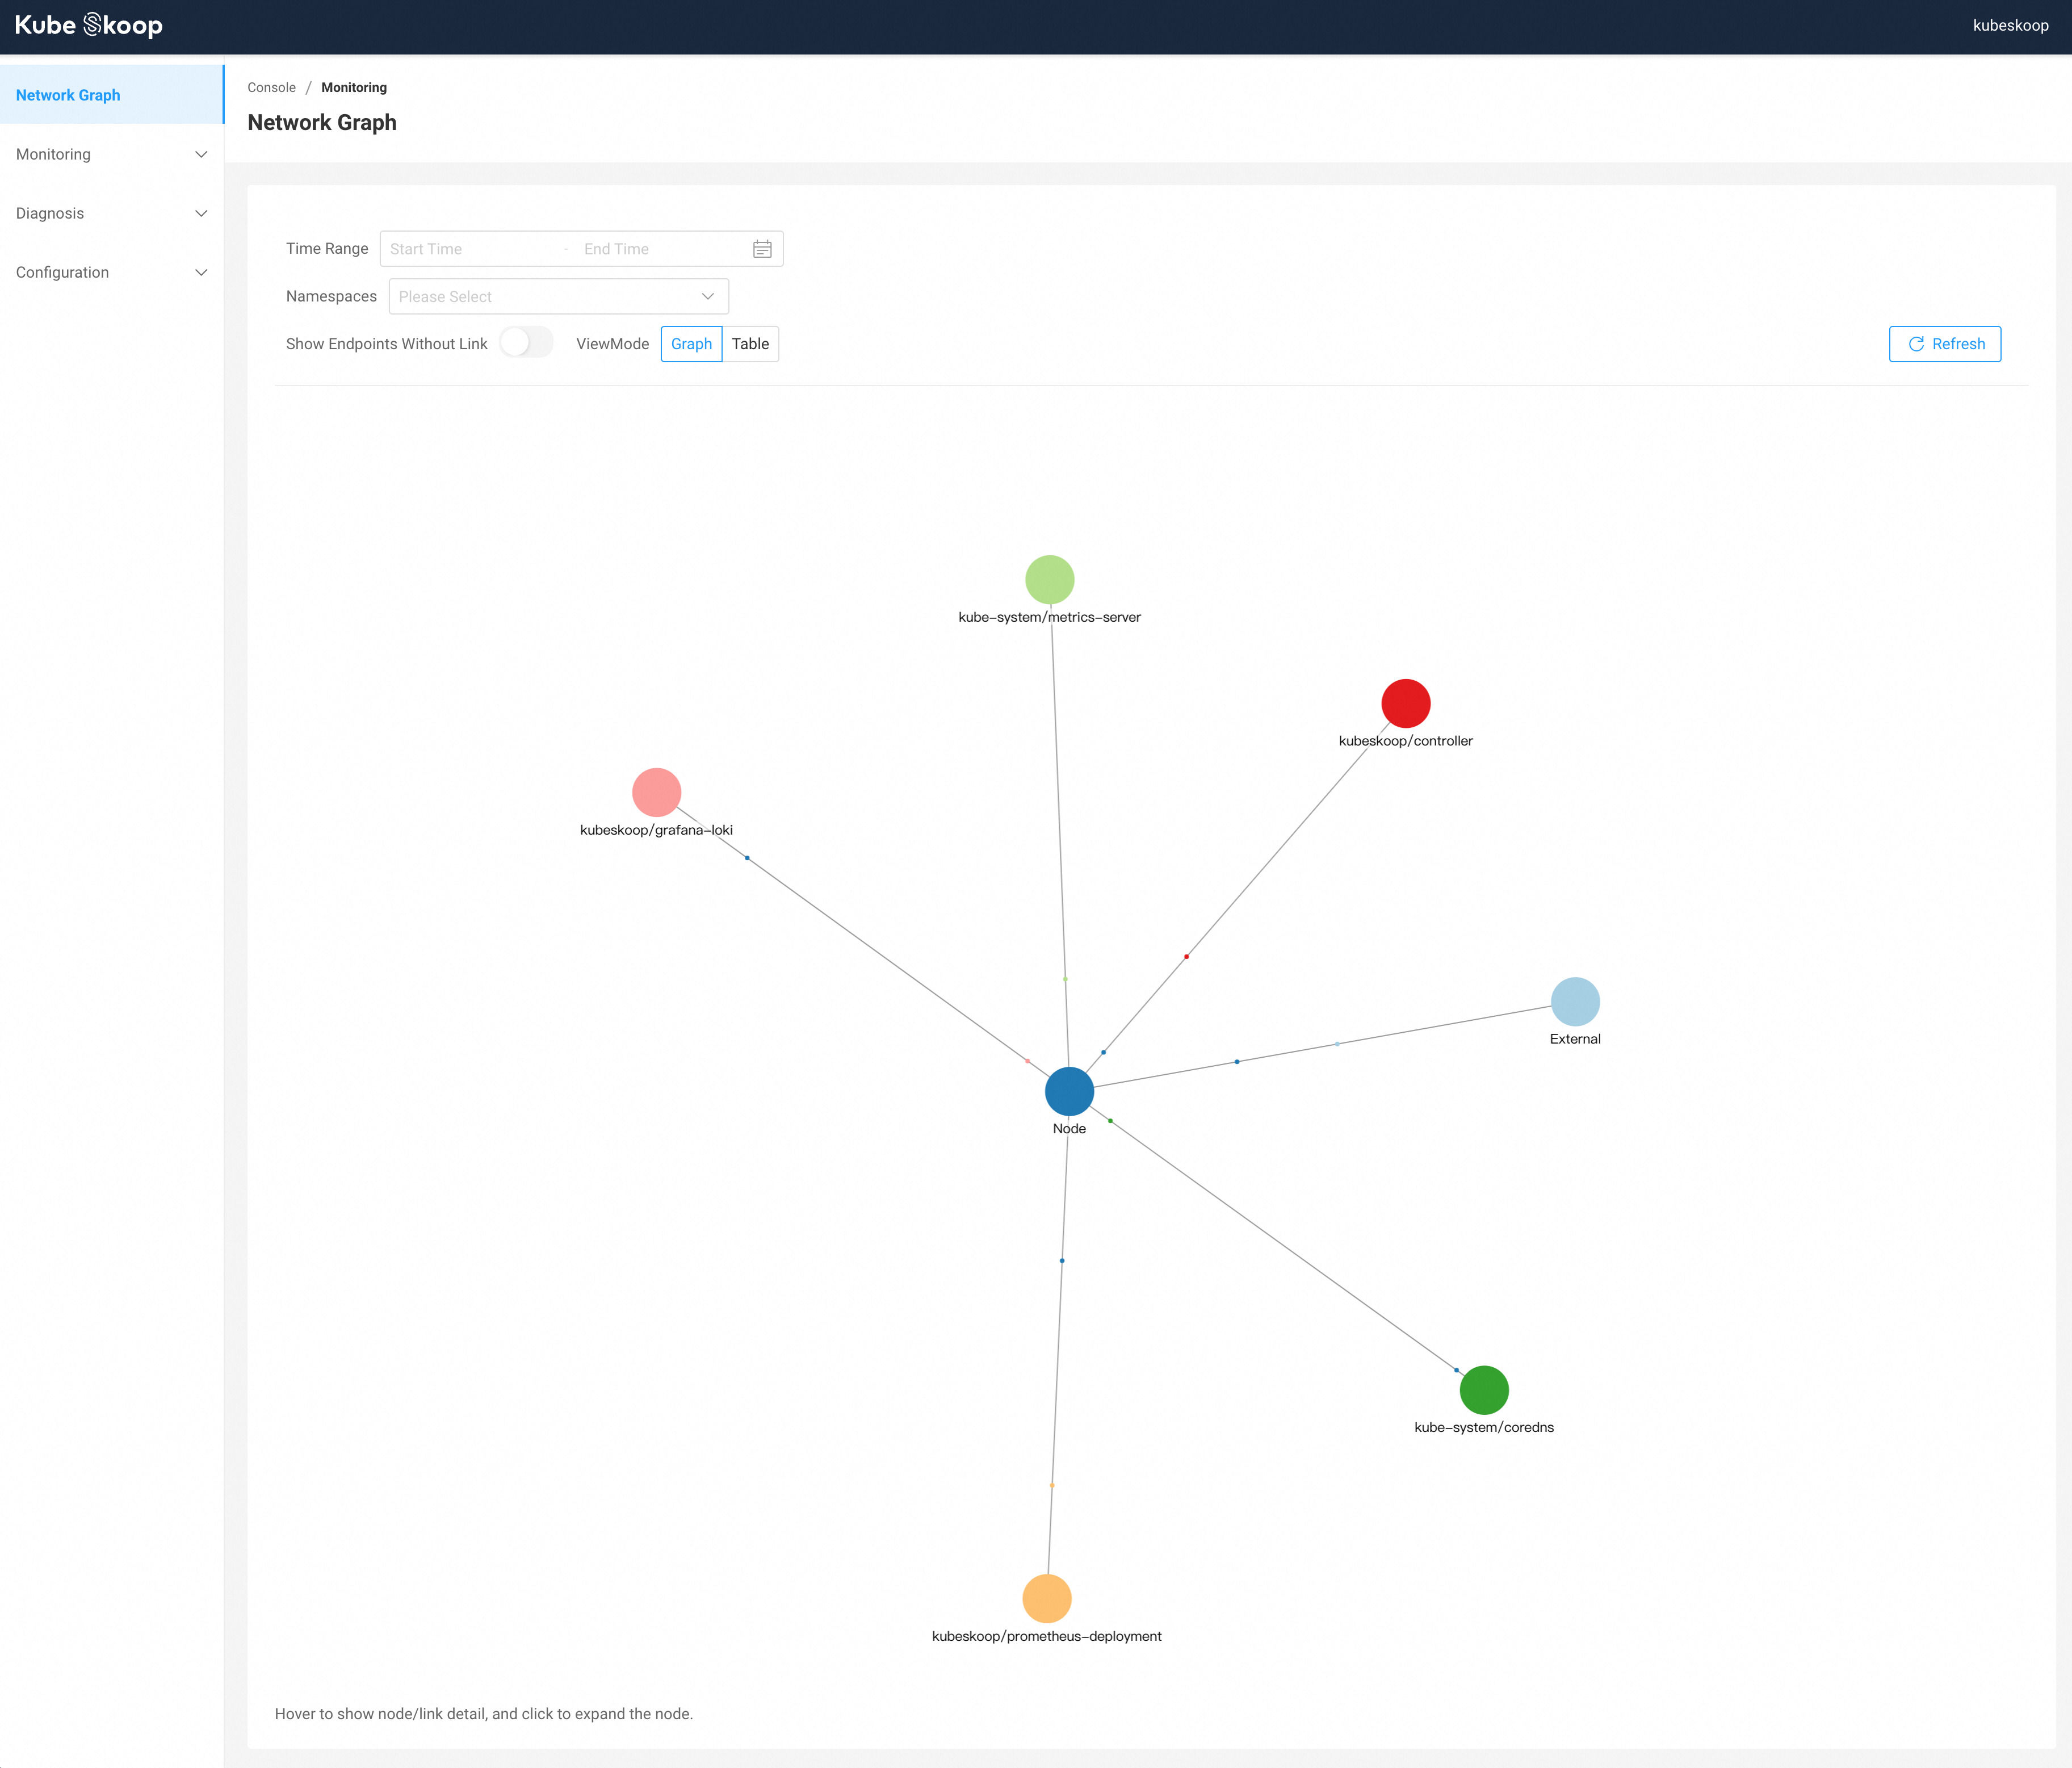2072x1768 pixels.
Task: Expand the Monitoring sidebar menu
Action: 111,154
